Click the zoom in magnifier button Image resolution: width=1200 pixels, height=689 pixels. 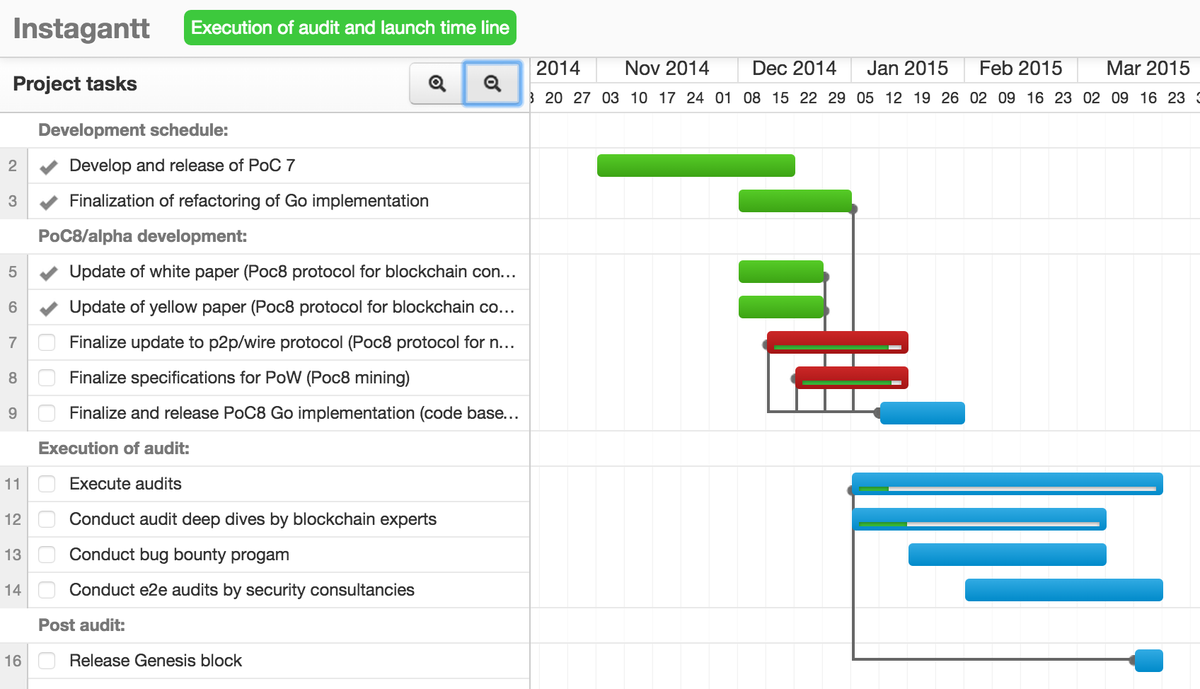[x=437, y=84]
